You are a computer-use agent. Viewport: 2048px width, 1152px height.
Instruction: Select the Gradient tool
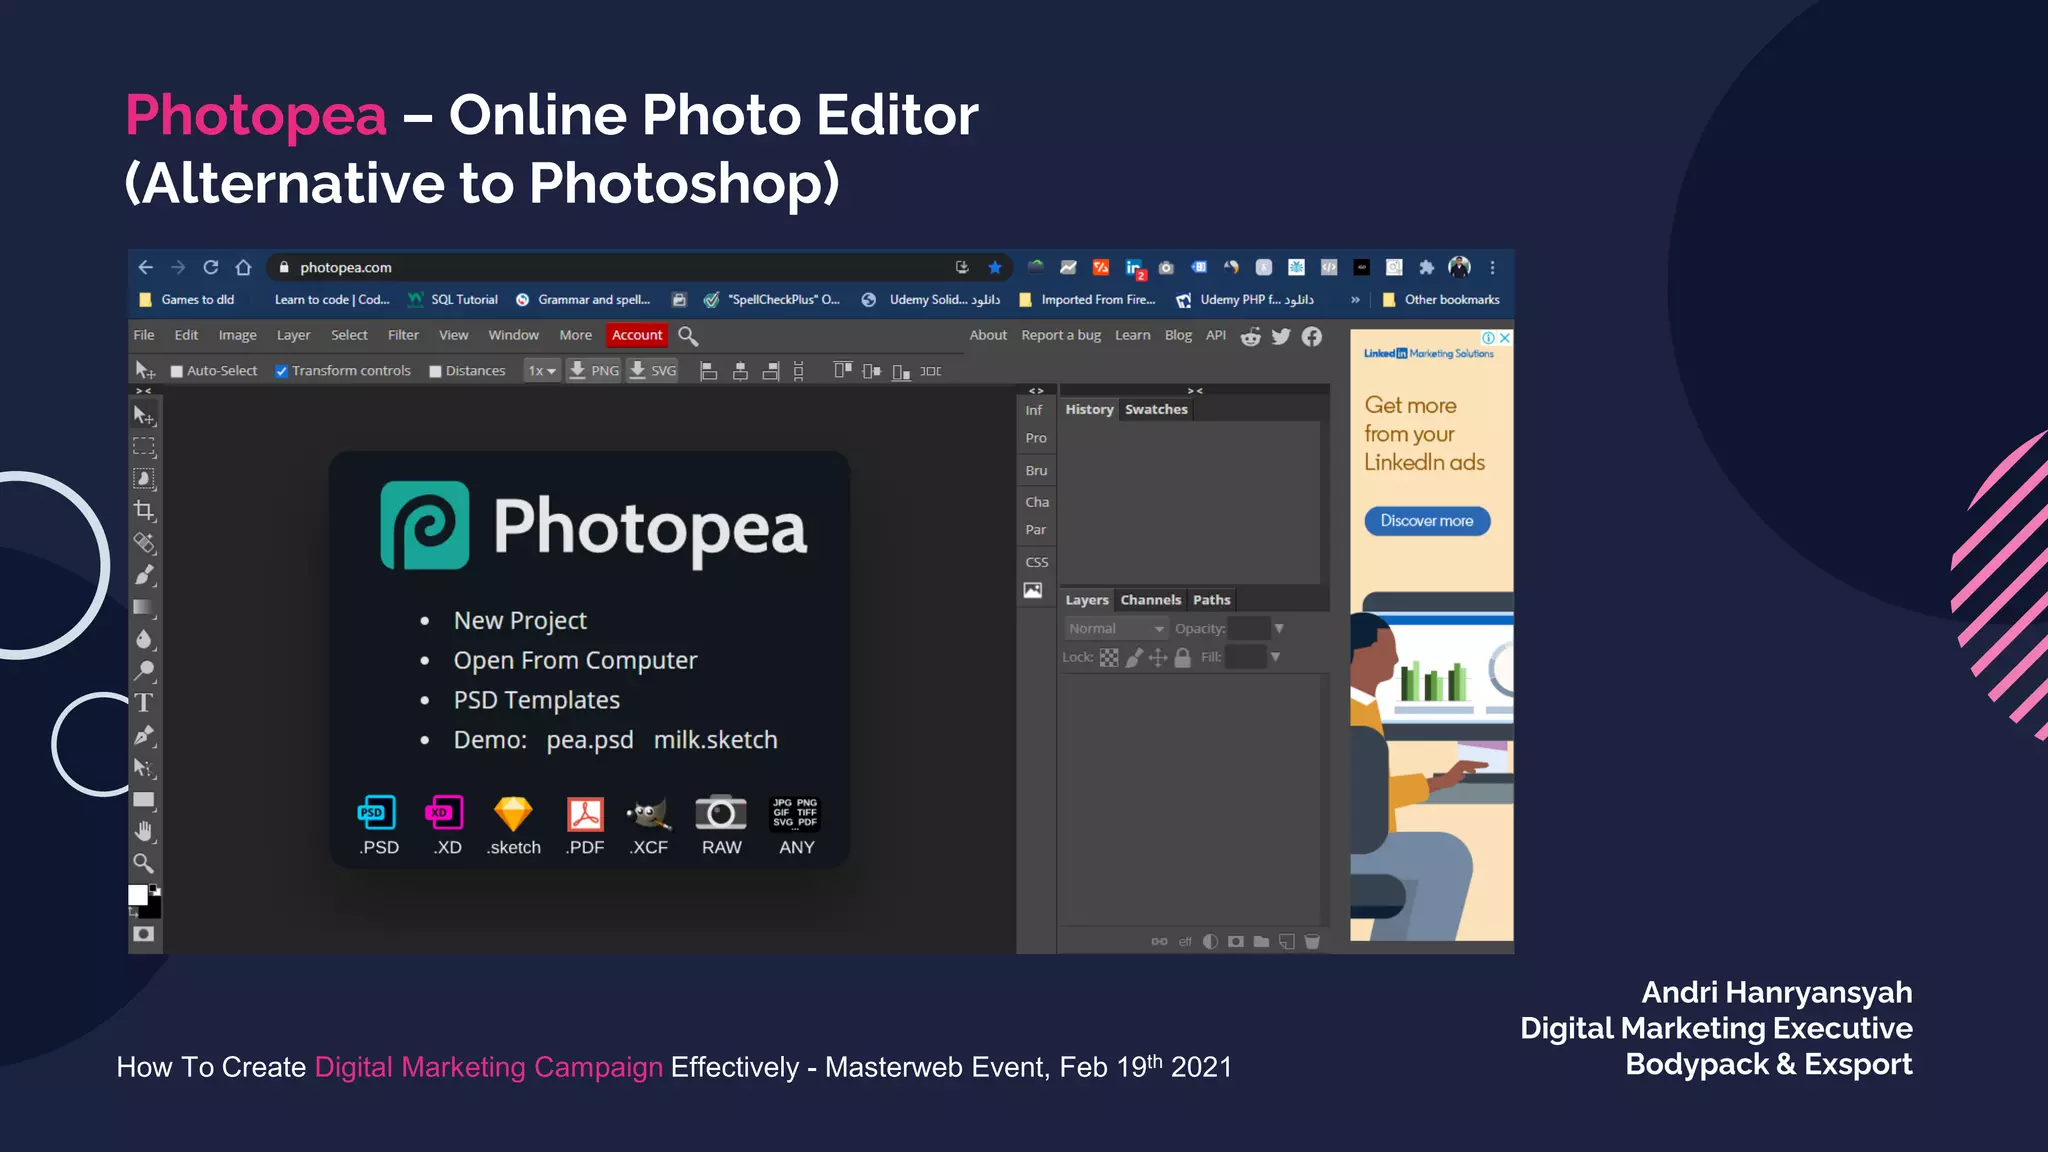coord(144,607)
